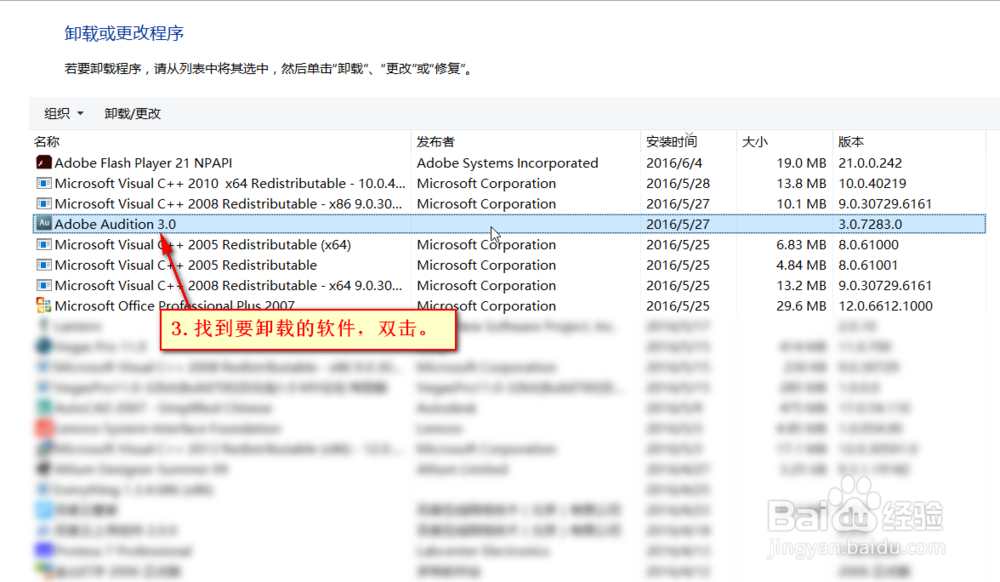
Task: Select the Adobe Audition 3.0 entry
Action: click(x=115, y=224)
